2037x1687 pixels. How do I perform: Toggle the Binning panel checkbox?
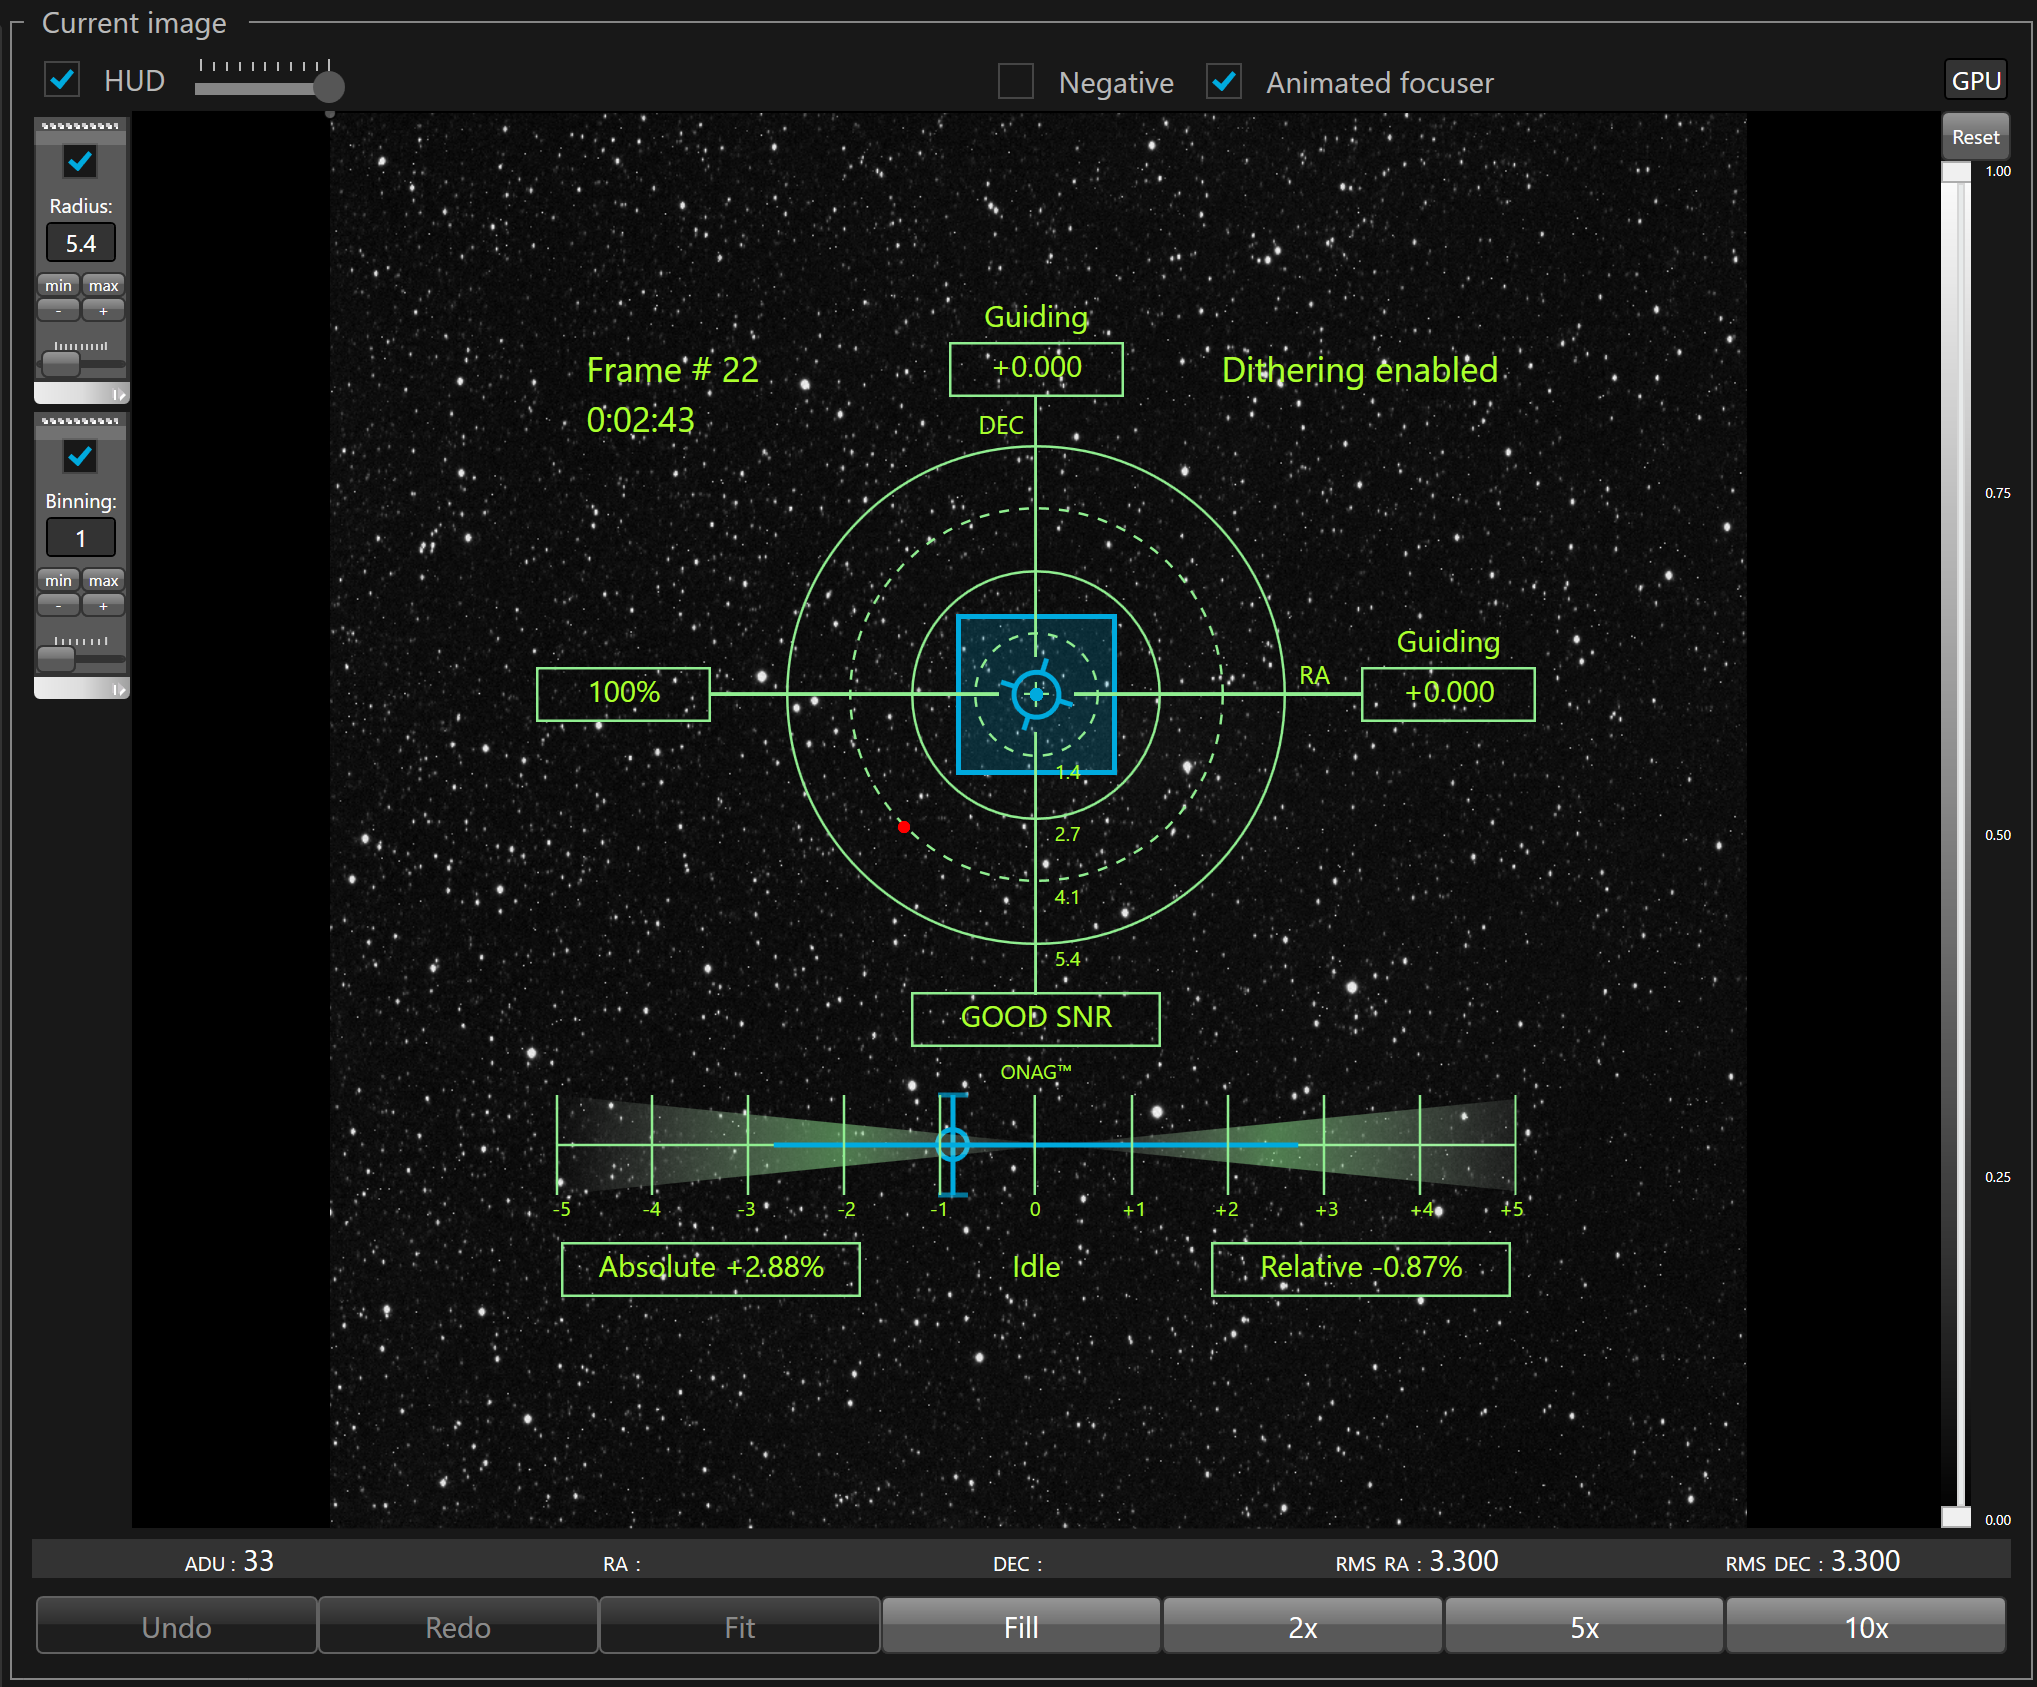click(x=80, y=457)
